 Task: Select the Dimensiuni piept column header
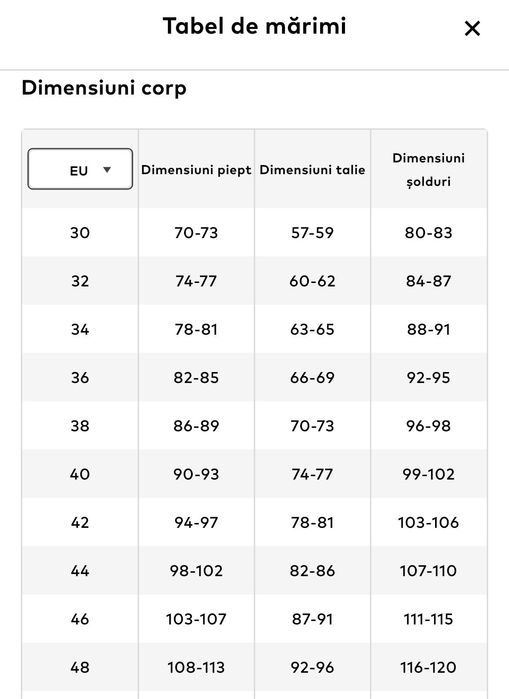click(196, 169)
